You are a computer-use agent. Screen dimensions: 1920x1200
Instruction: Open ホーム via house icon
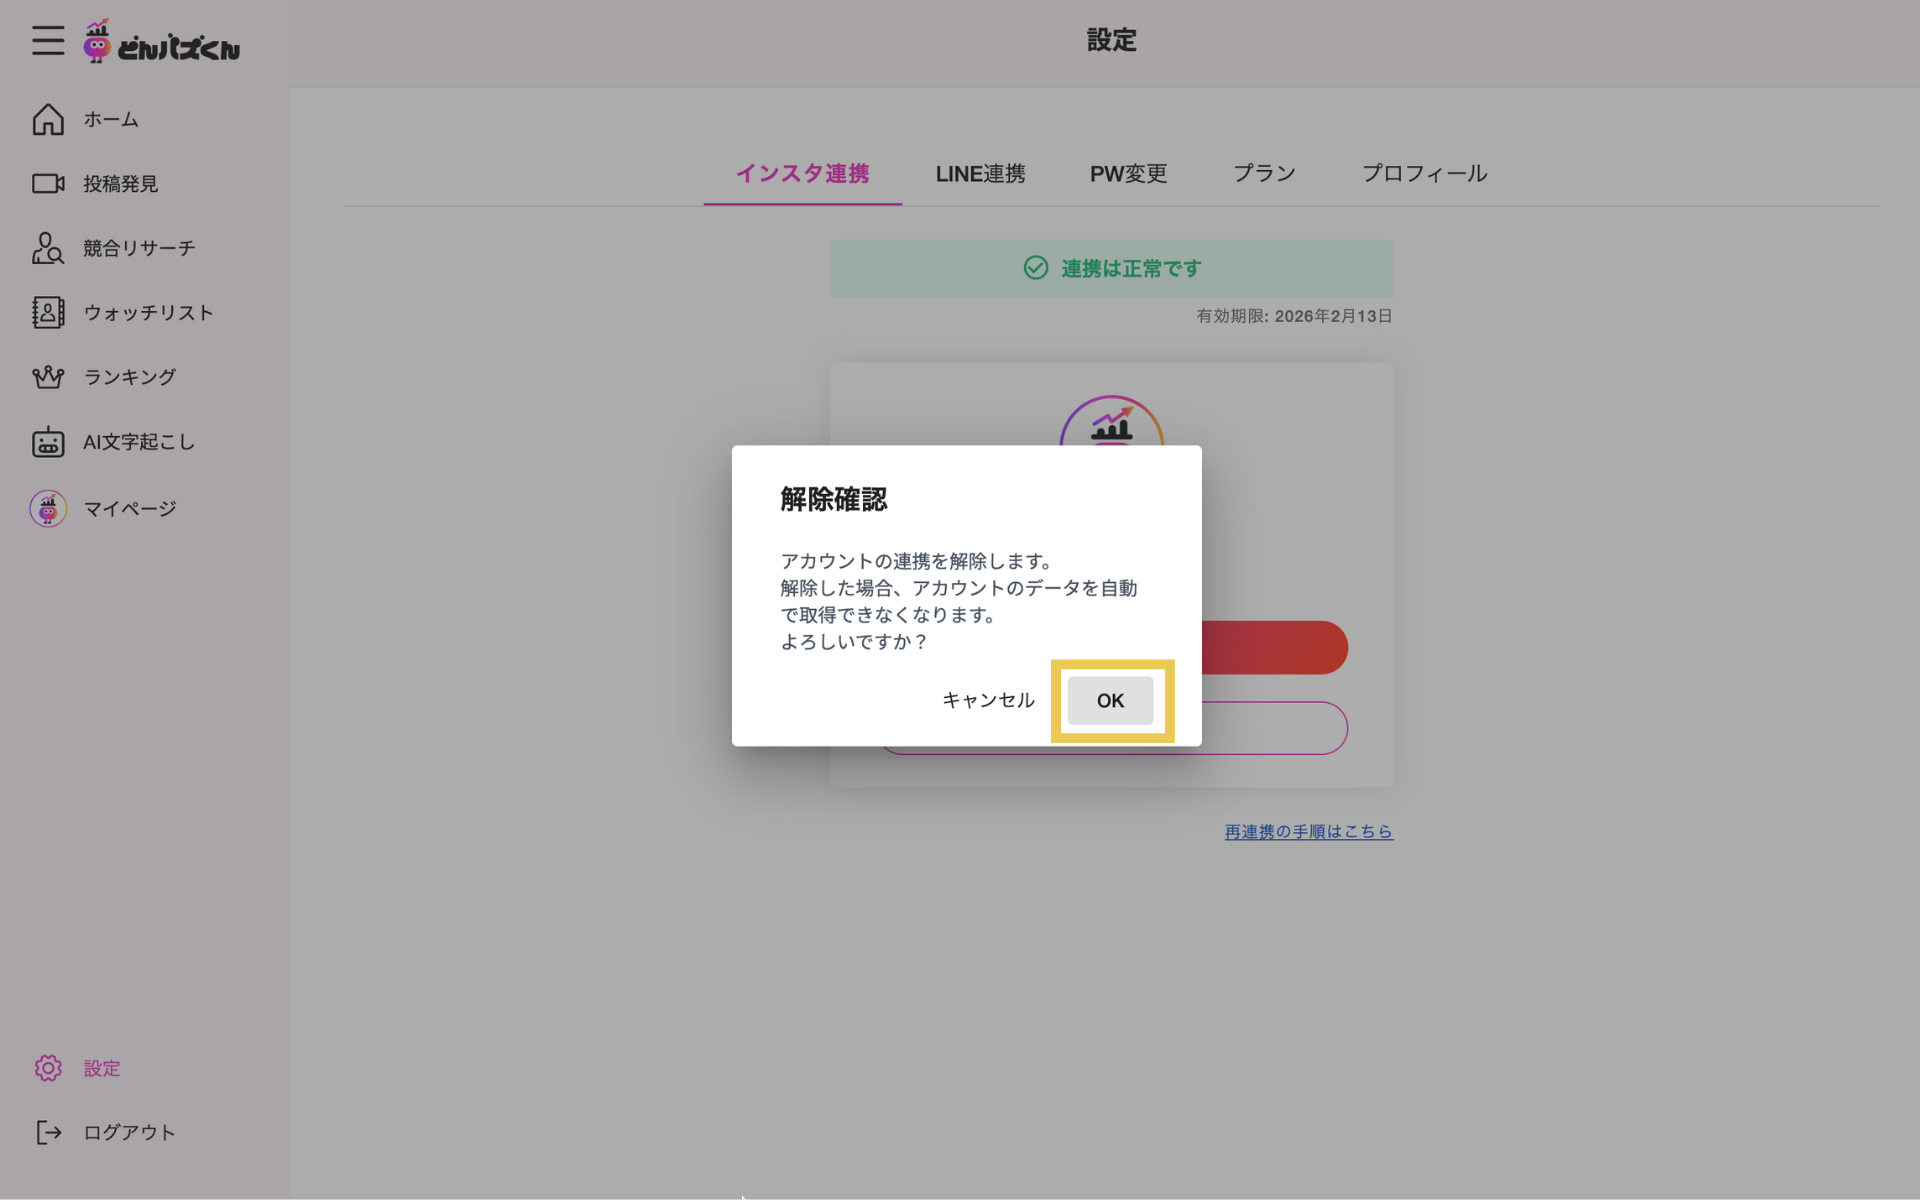click(48, 119)
